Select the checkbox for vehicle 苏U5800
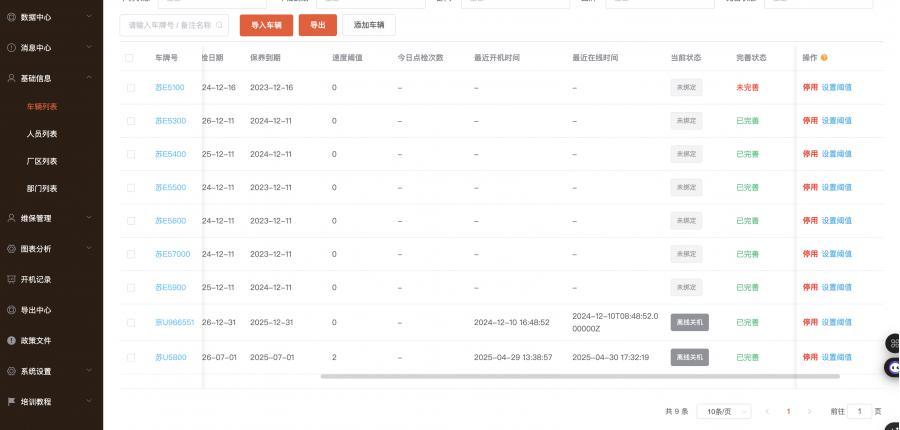Viewport: 900px width, 430px height. (130, 357)
